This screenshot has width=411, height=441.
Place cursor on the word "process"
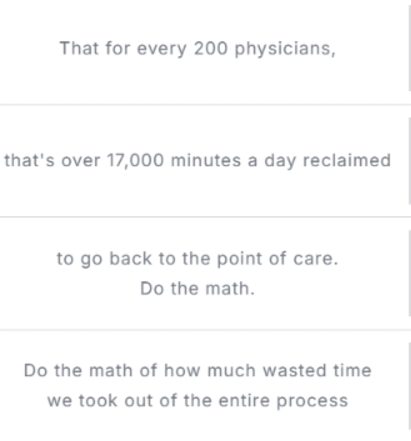[312, 401]
